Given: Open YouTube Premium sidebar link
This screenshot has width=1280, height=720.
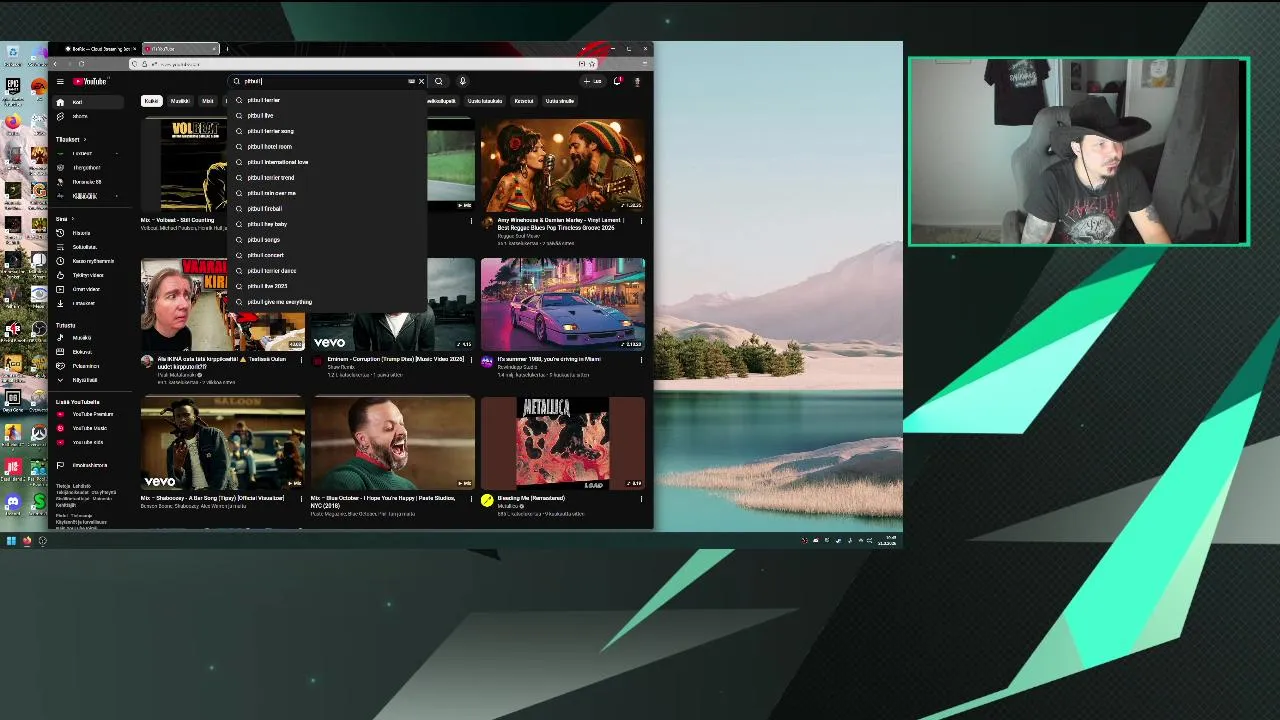Looking at the screenshot, I should point(90,414).
